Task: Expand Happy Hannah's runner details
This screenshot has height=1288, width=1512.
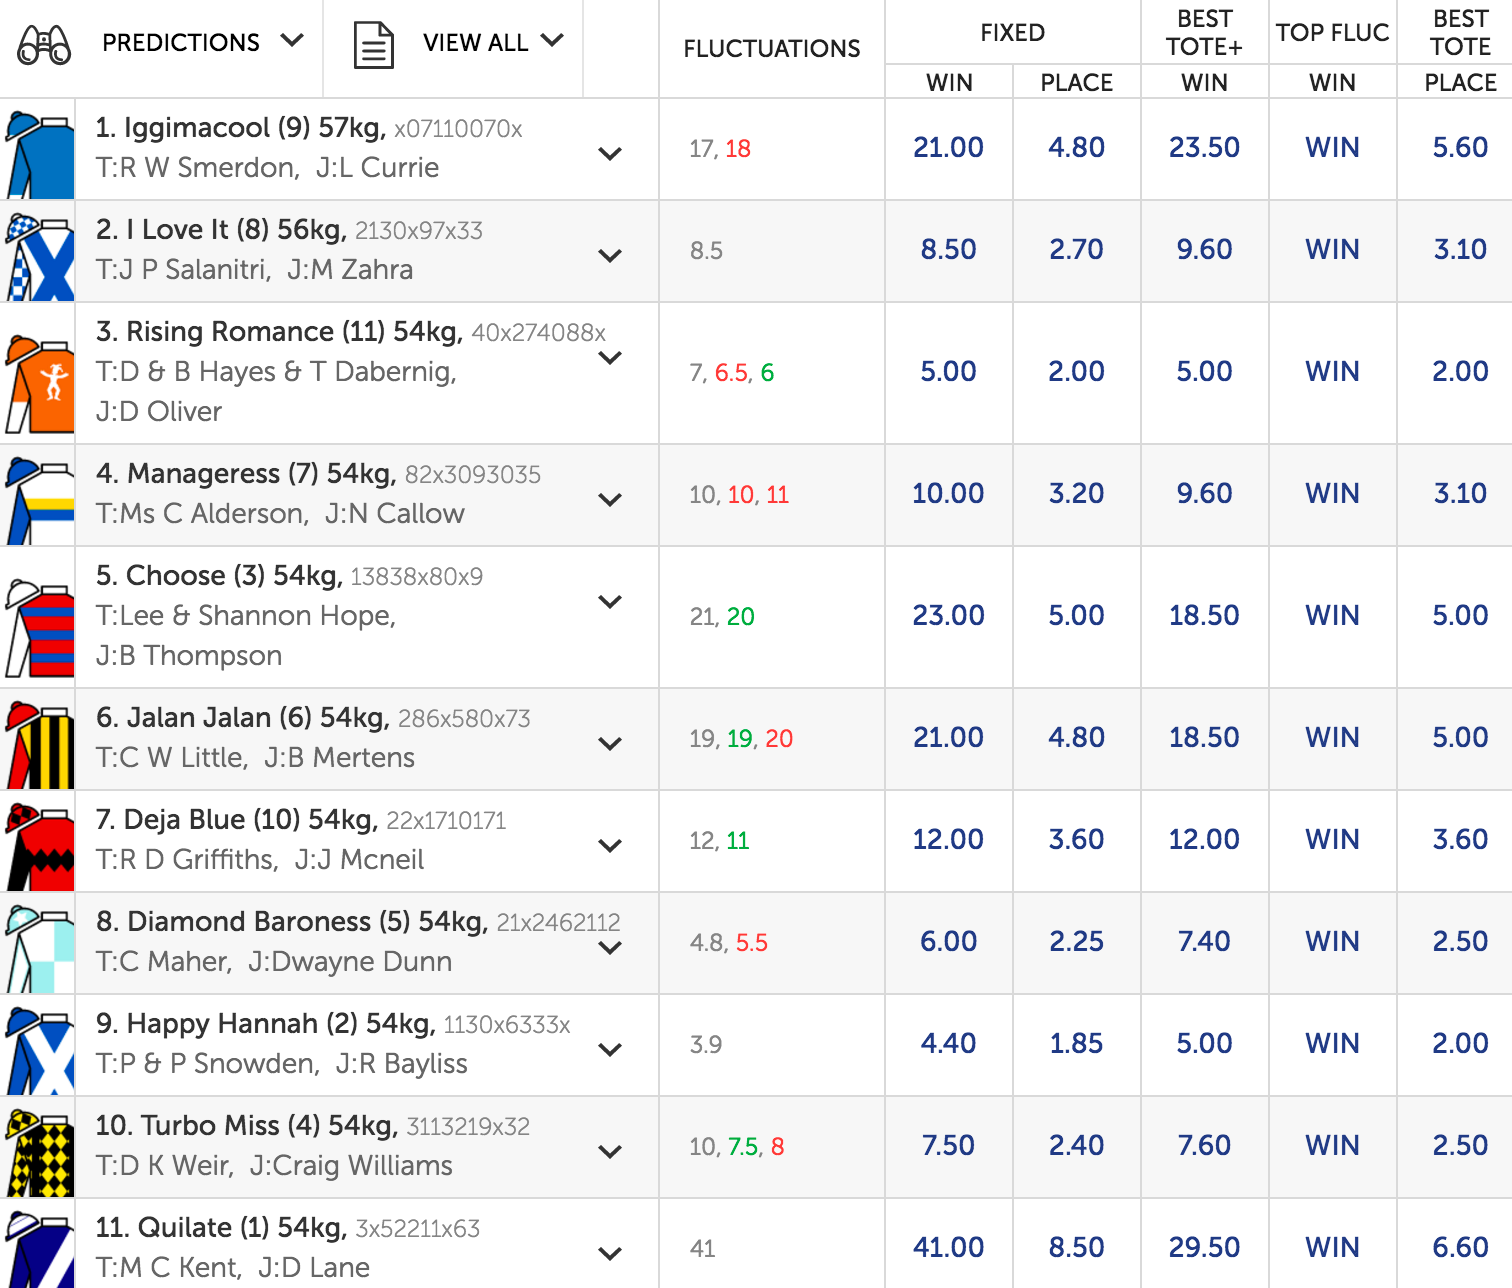Action: tap(610, 1050)
